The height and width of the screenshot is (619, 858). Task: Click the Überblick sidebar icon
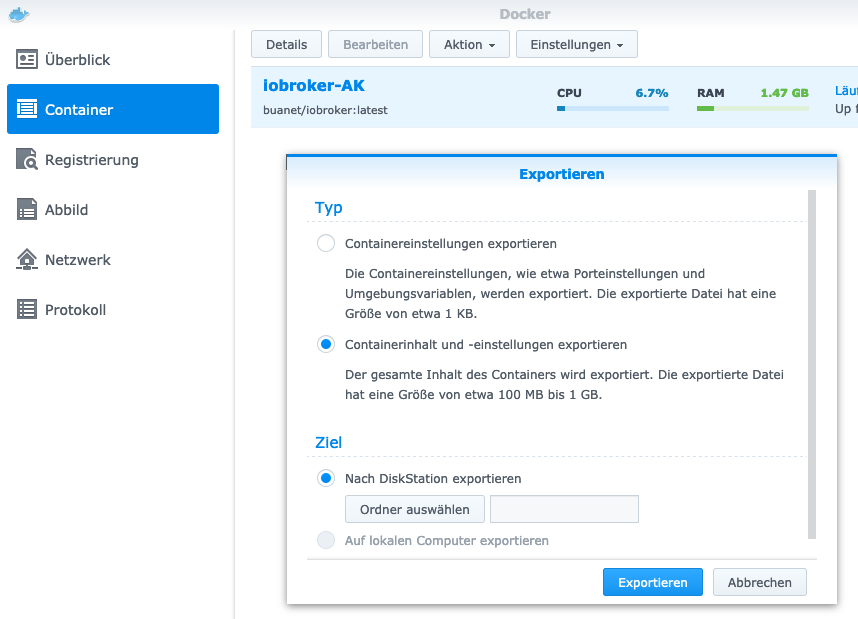pos(27,60)
